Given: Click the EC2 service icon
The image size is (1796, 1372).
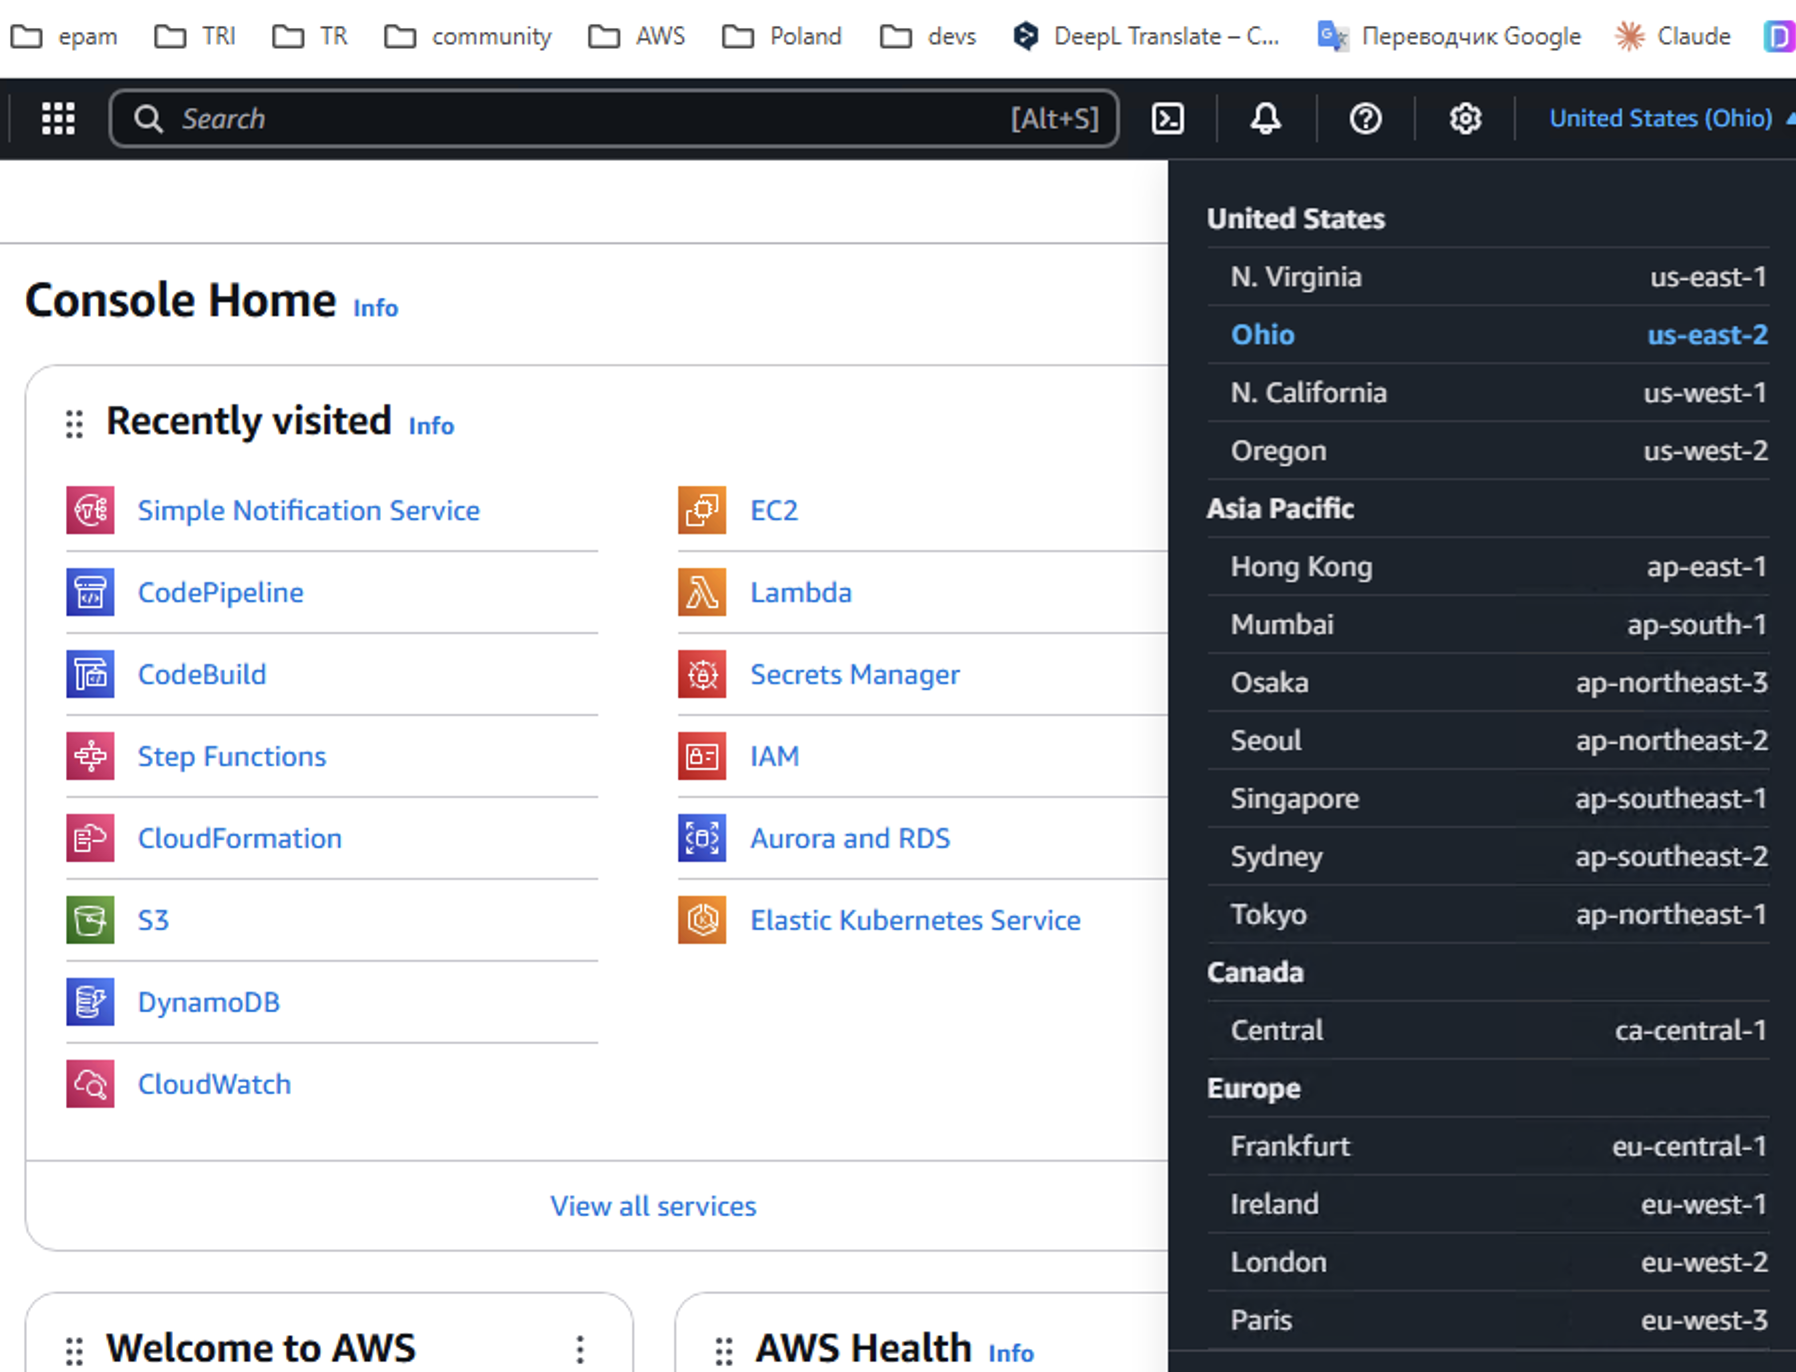Looking at the screenshot, I should click(702, 510).
